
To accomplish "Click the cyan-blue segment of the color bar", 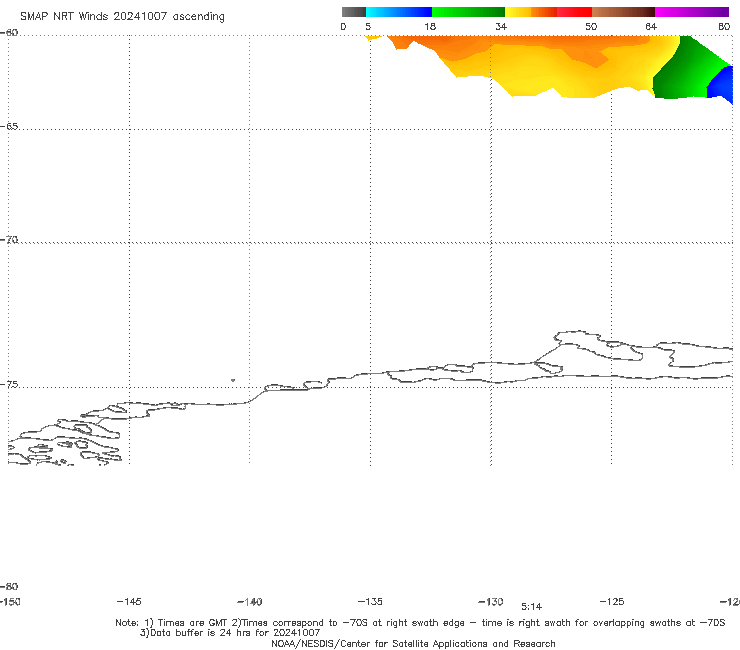I will point(399,12).
